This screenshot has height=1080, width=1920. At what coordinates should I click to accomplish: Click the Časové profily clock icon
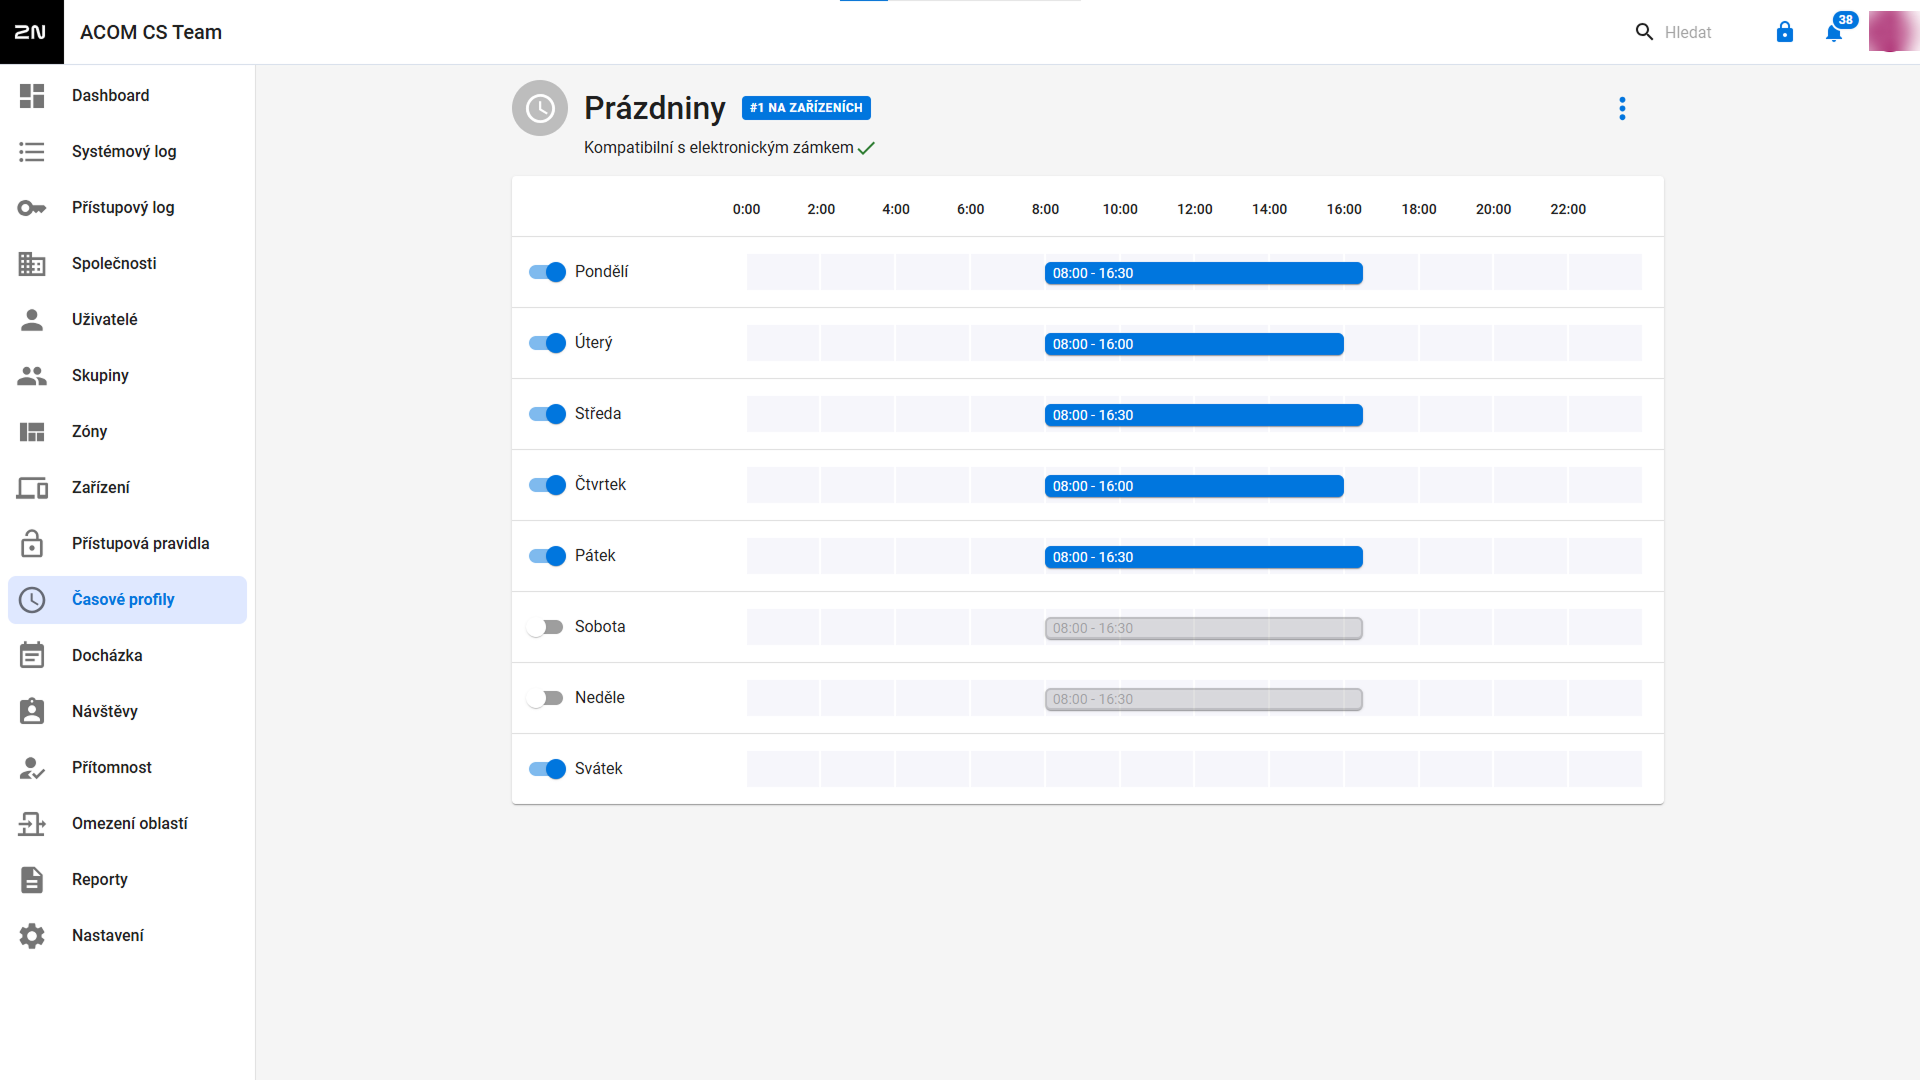coord(32,600)
